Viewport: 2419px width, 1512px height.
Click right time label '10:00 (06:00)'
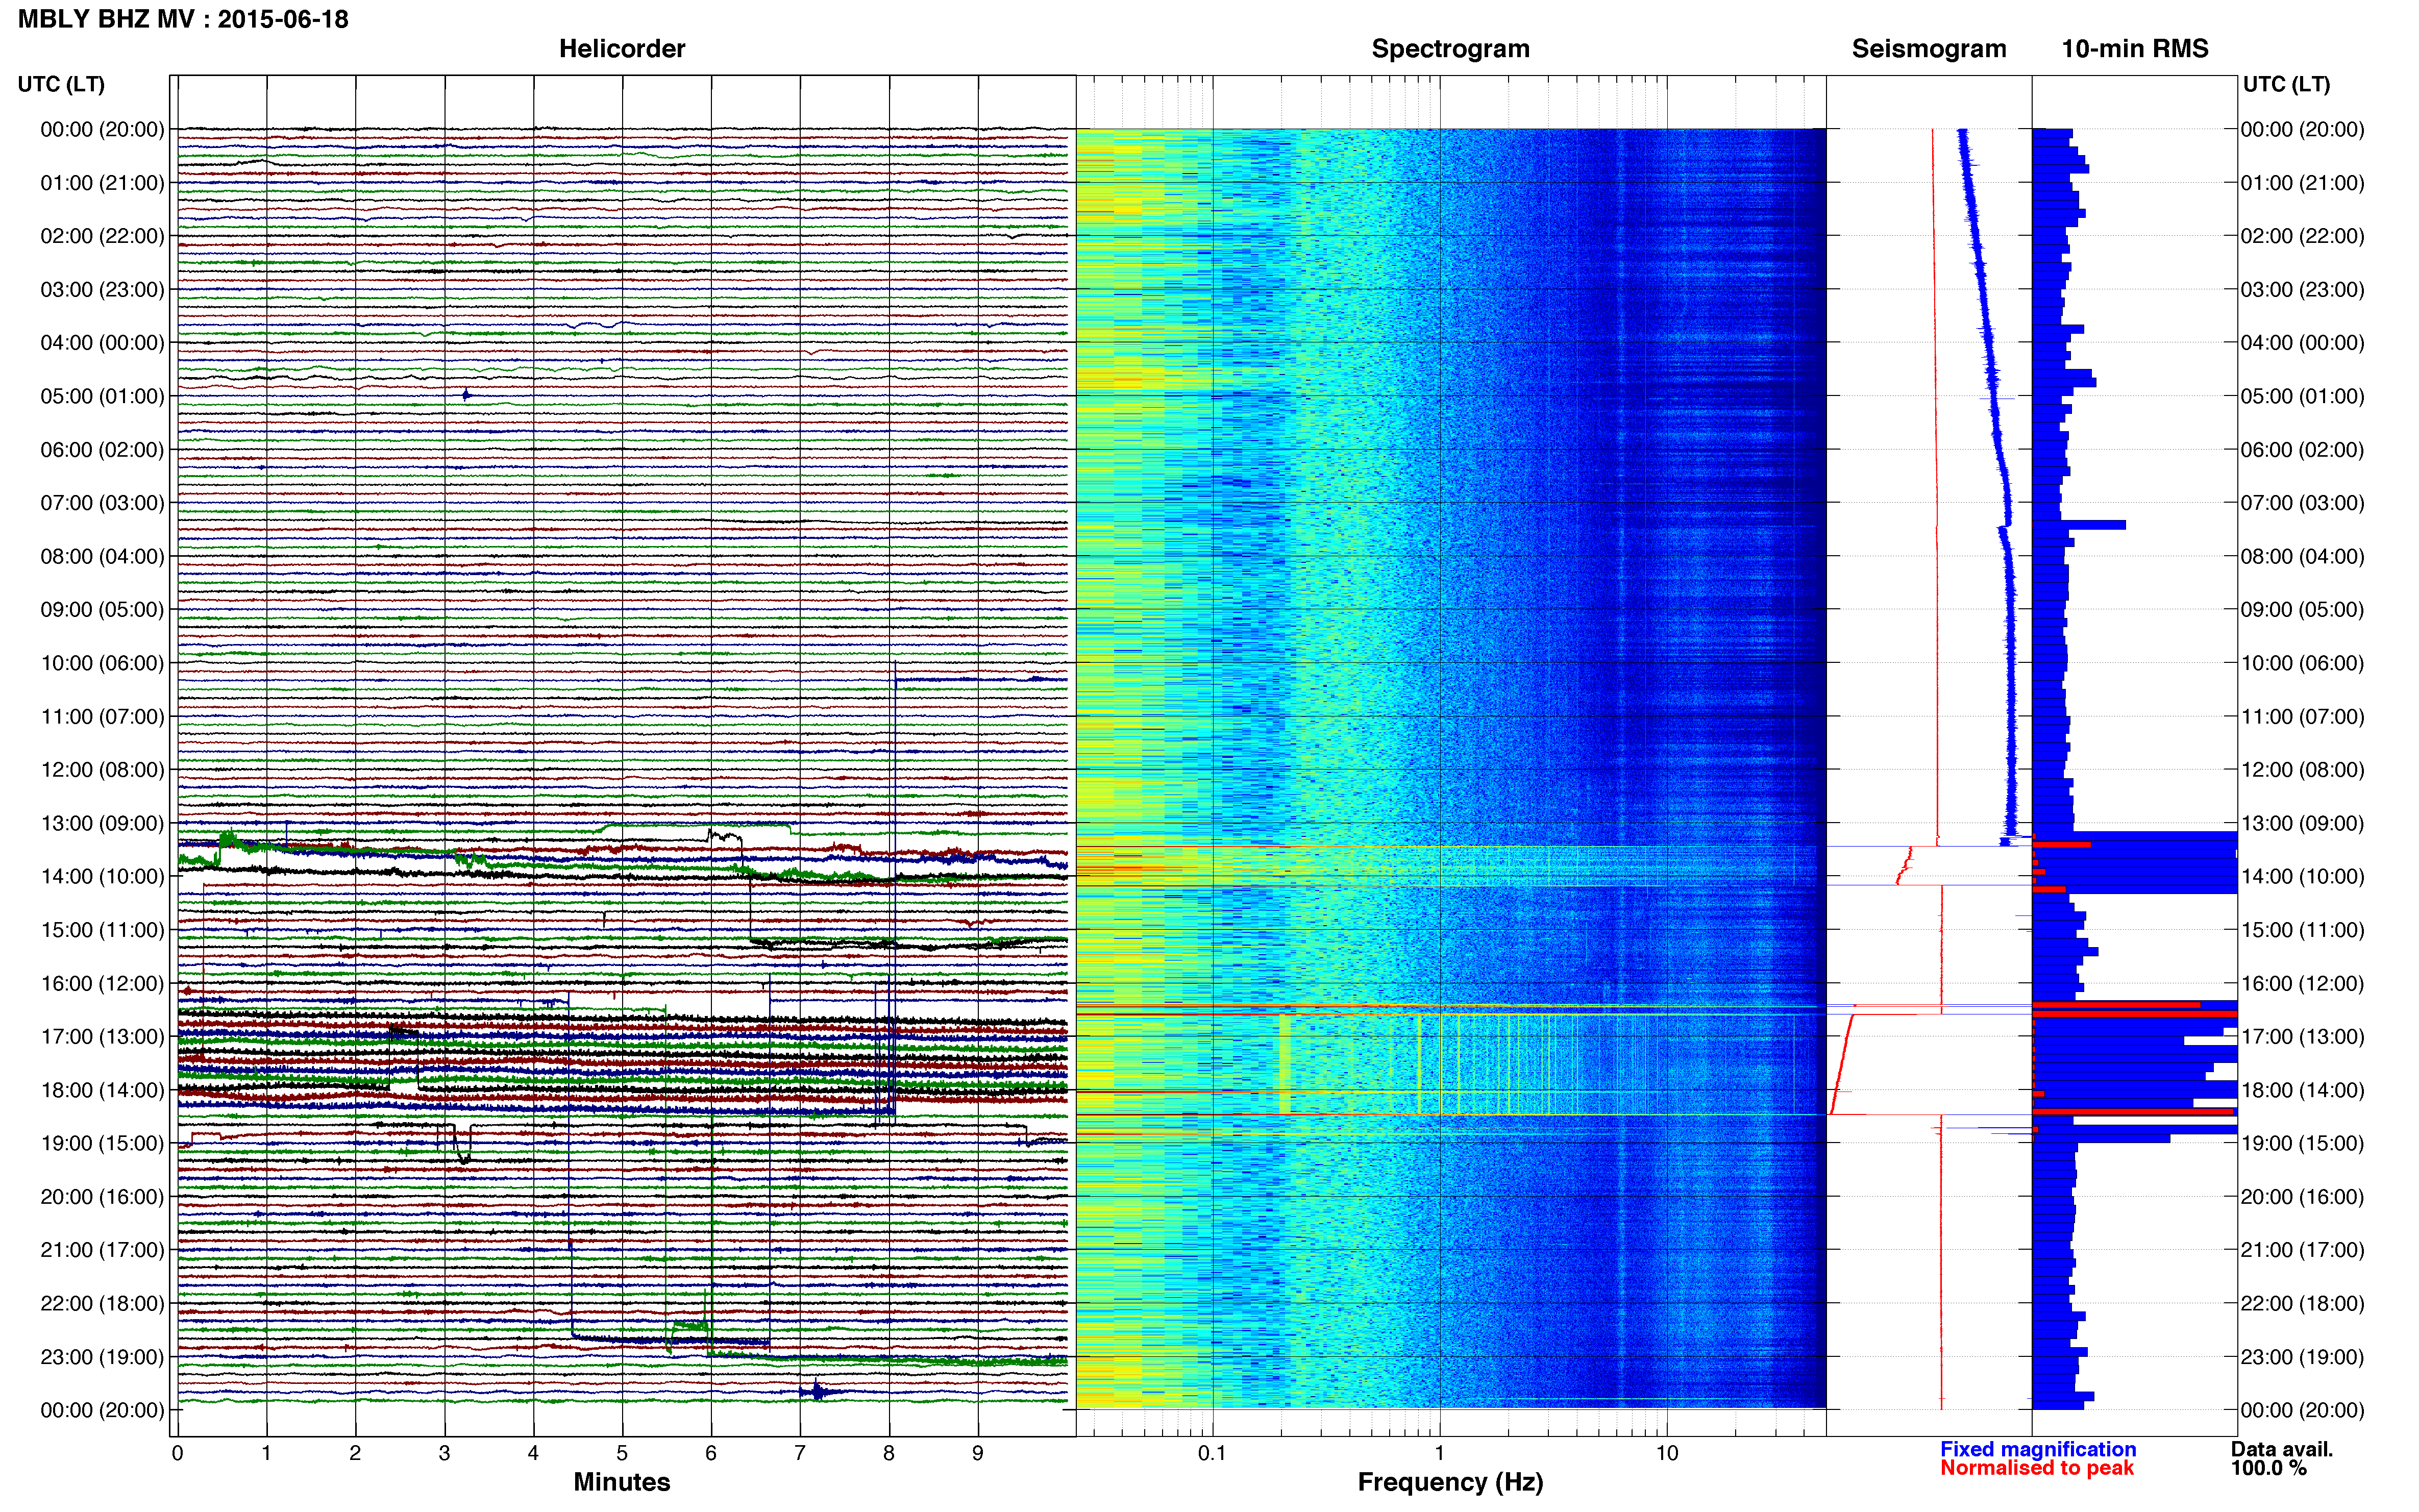2302,663
